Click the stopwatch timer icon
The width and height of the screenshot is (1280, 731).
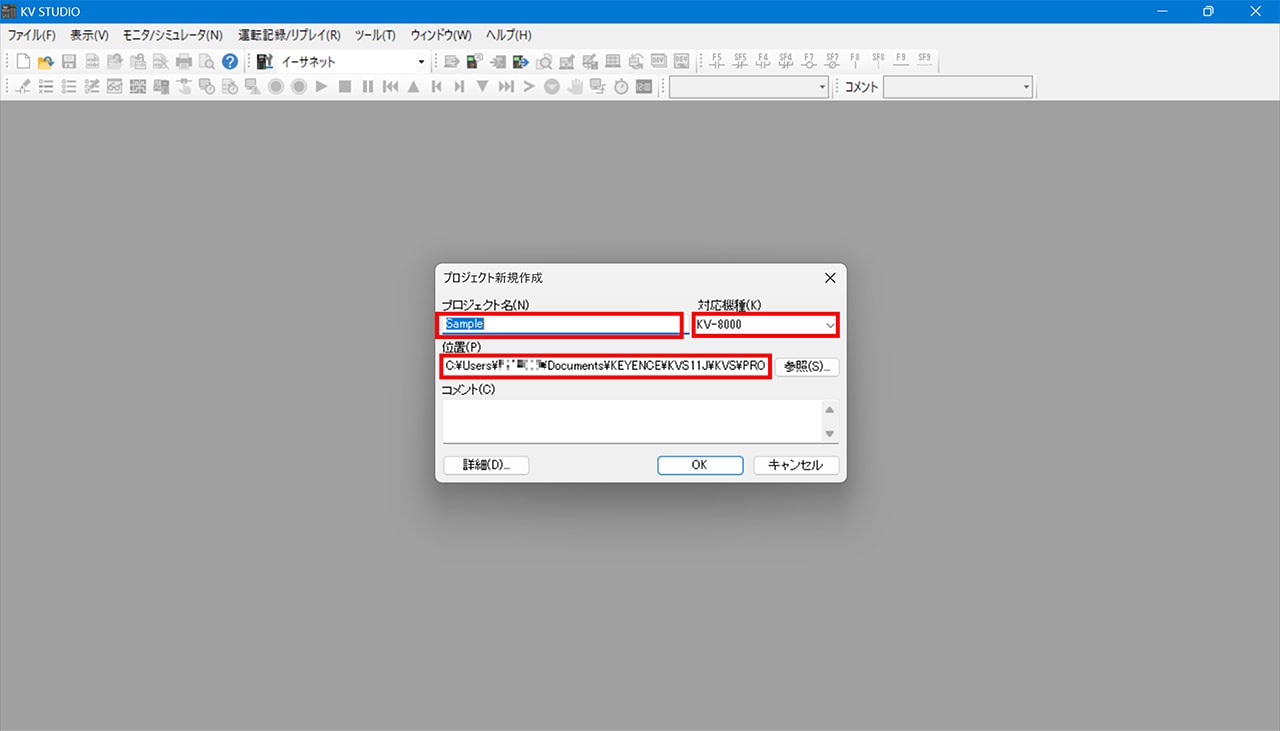[x=621, y=87]
